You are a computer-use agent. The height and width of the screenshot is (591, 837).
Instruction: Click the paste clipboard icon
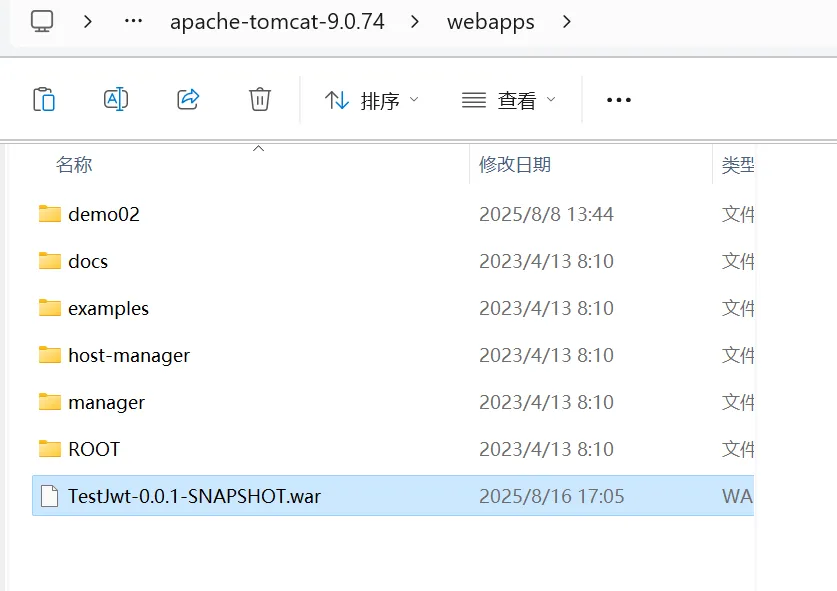pyautogui.click(x=44, y=100)
